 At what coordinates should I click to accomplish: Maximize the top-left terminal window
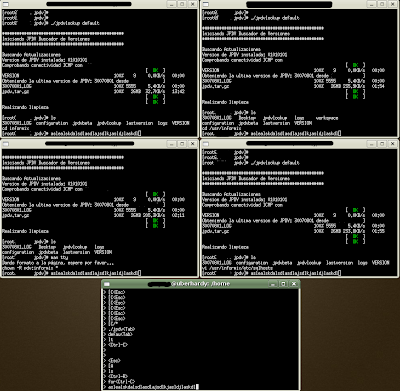pyautogui.click(x=182, y=4)
